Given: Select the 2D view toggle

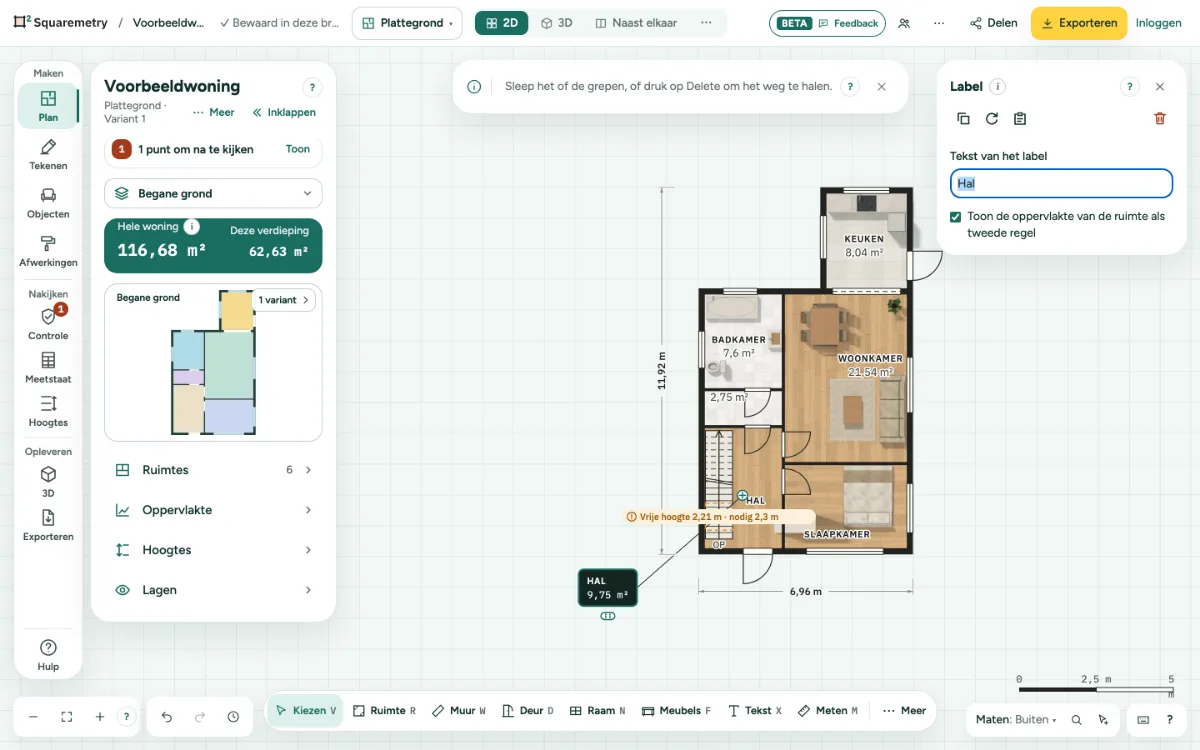Looking at the screenshot, I should [x=502, y=23].
